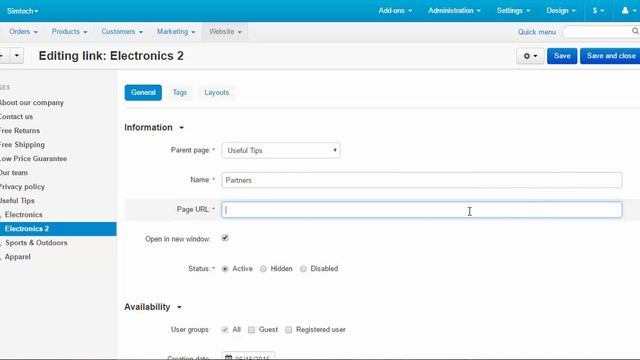
Task: Open the gear actions menu
Action: (530, 56)
